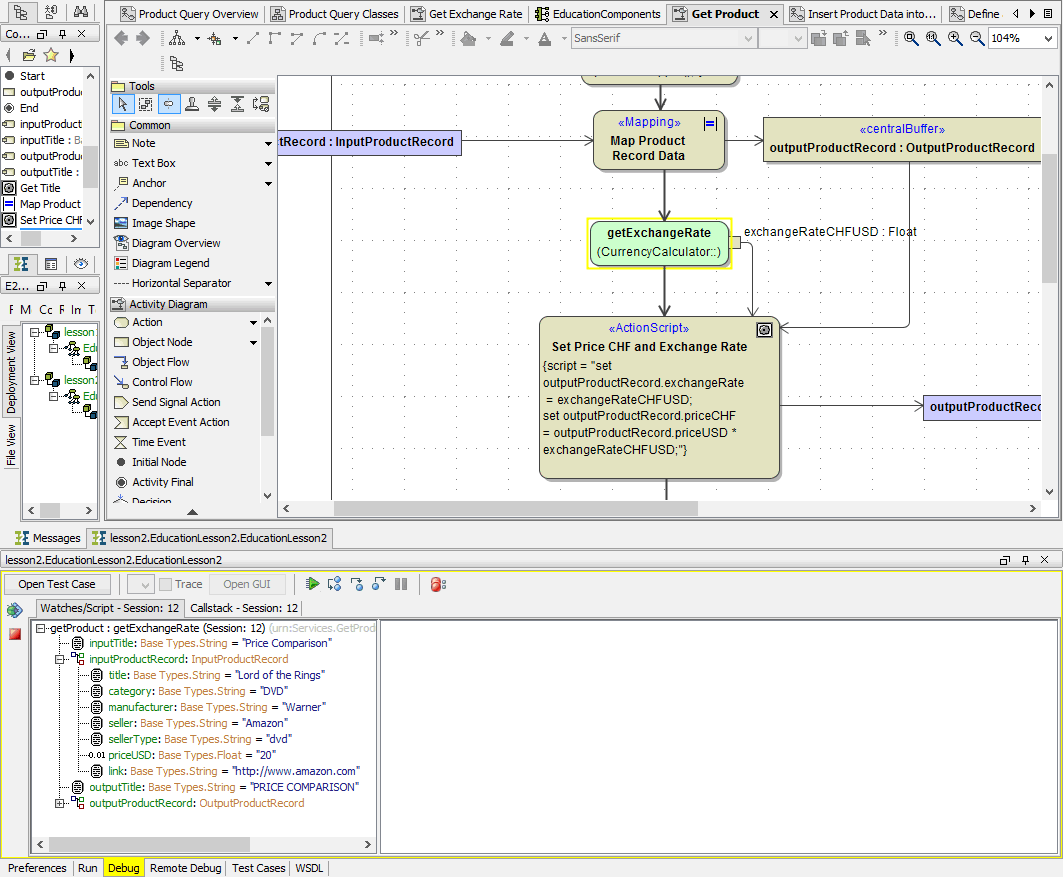The image size is (1063, 877).
Task: Click the binoculars search icon
Action: [81, 12]
